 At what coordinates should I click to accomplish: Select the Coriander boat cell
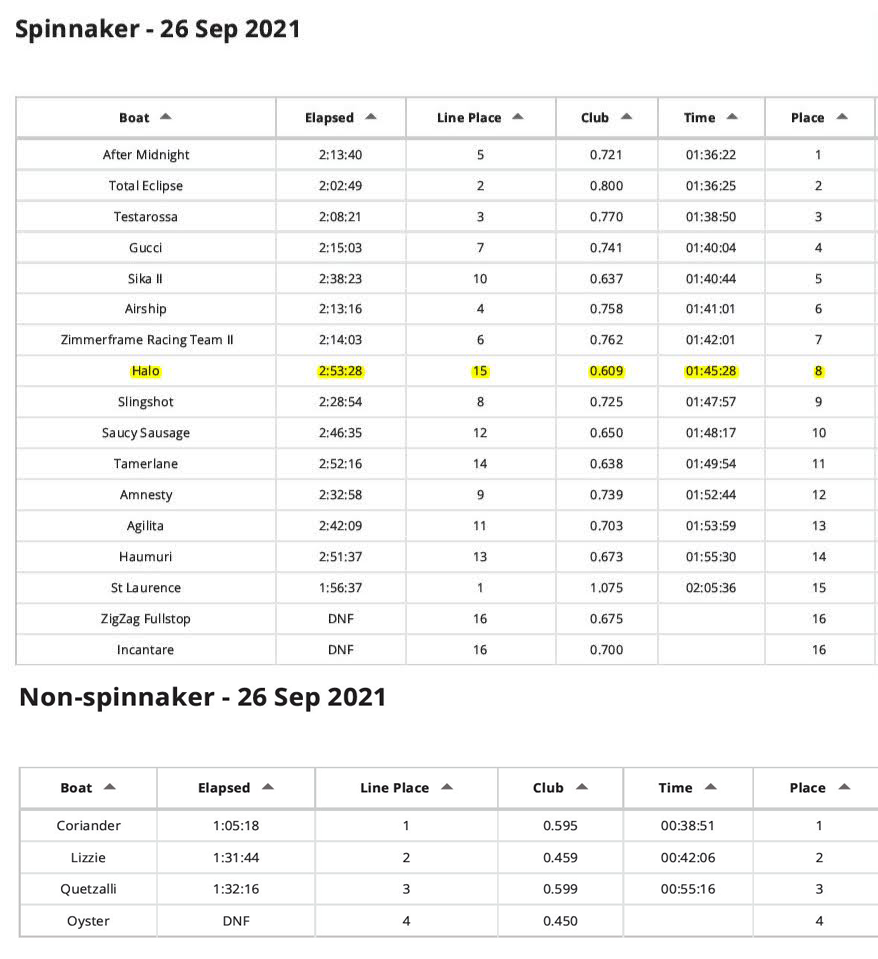pos(89,826)
